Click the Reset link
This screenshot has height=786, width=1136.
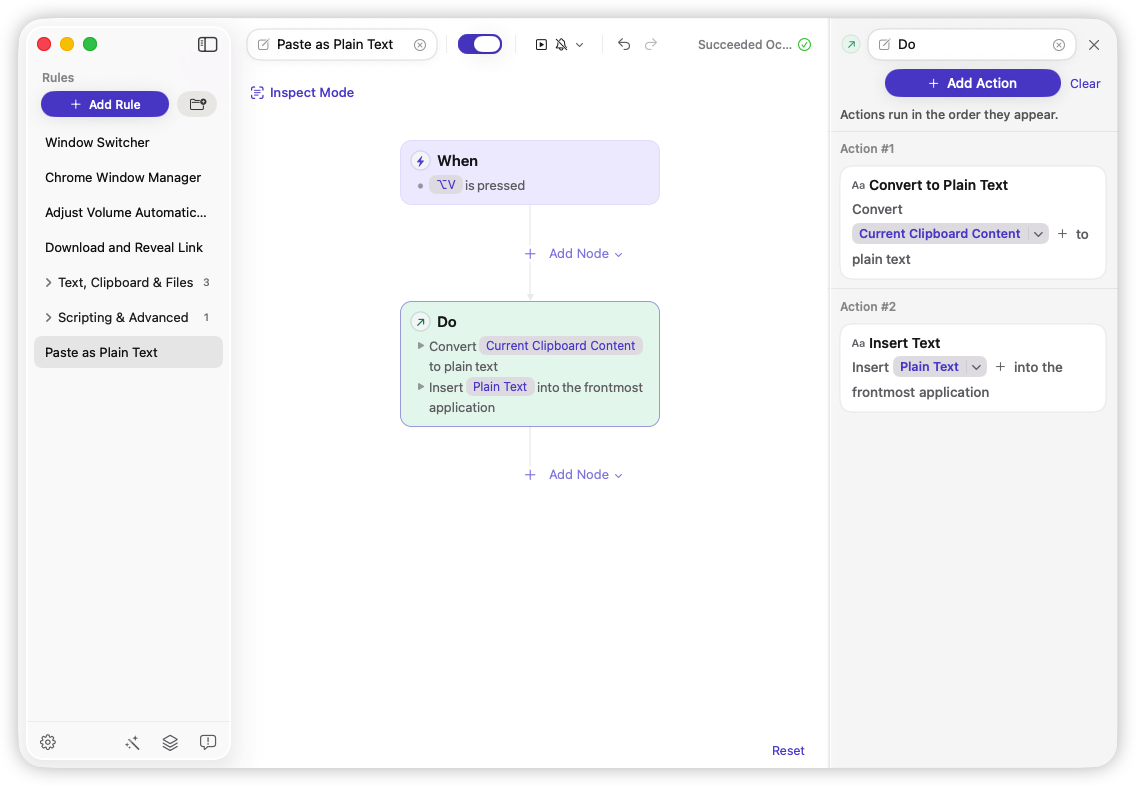point(788,751)
